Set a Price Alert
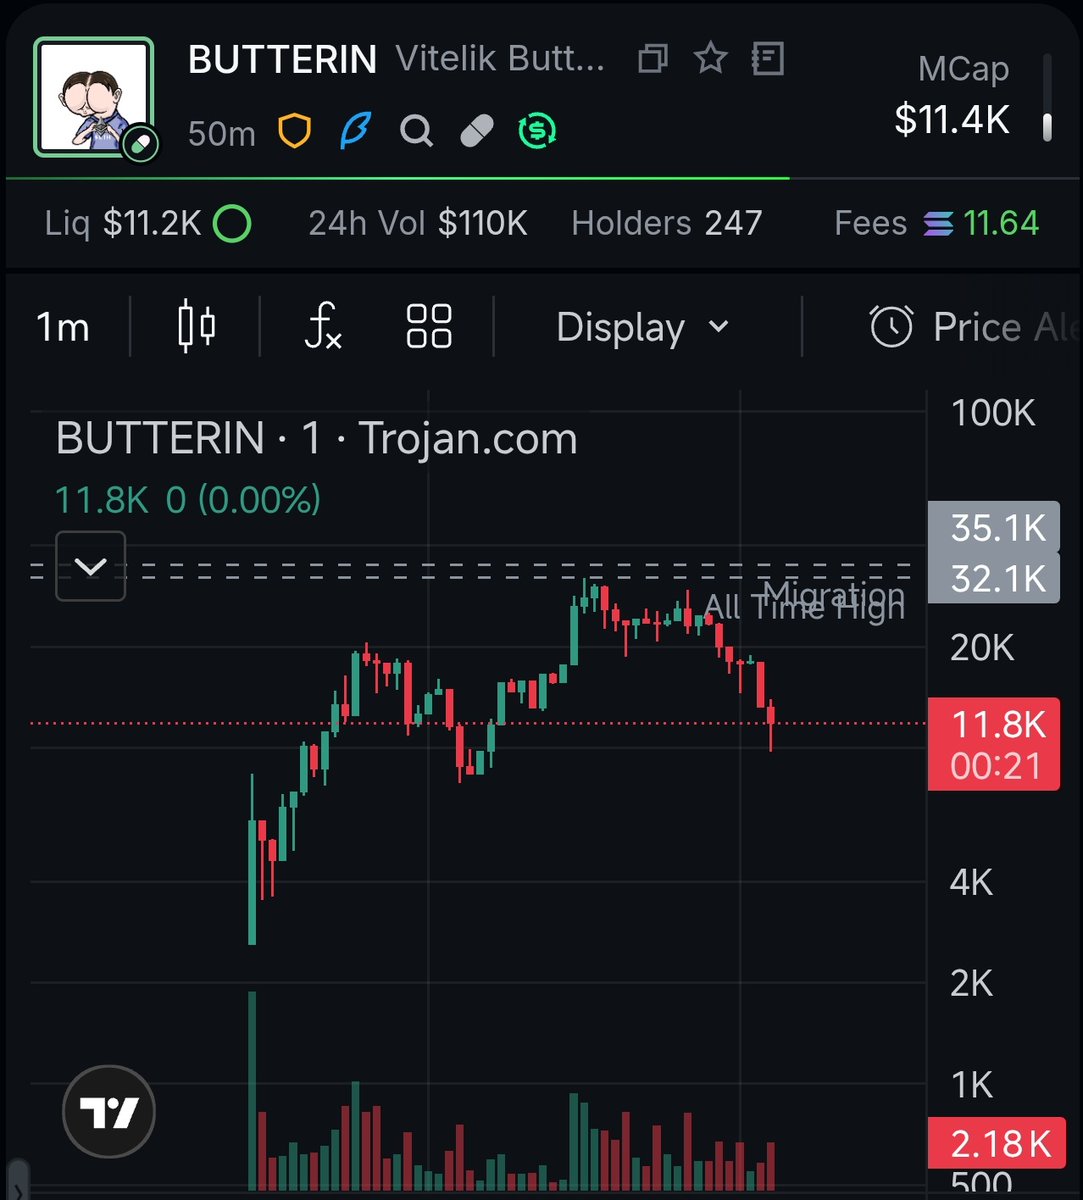The height and width of the screenshot is (1200, 1083). pos(975,327)
